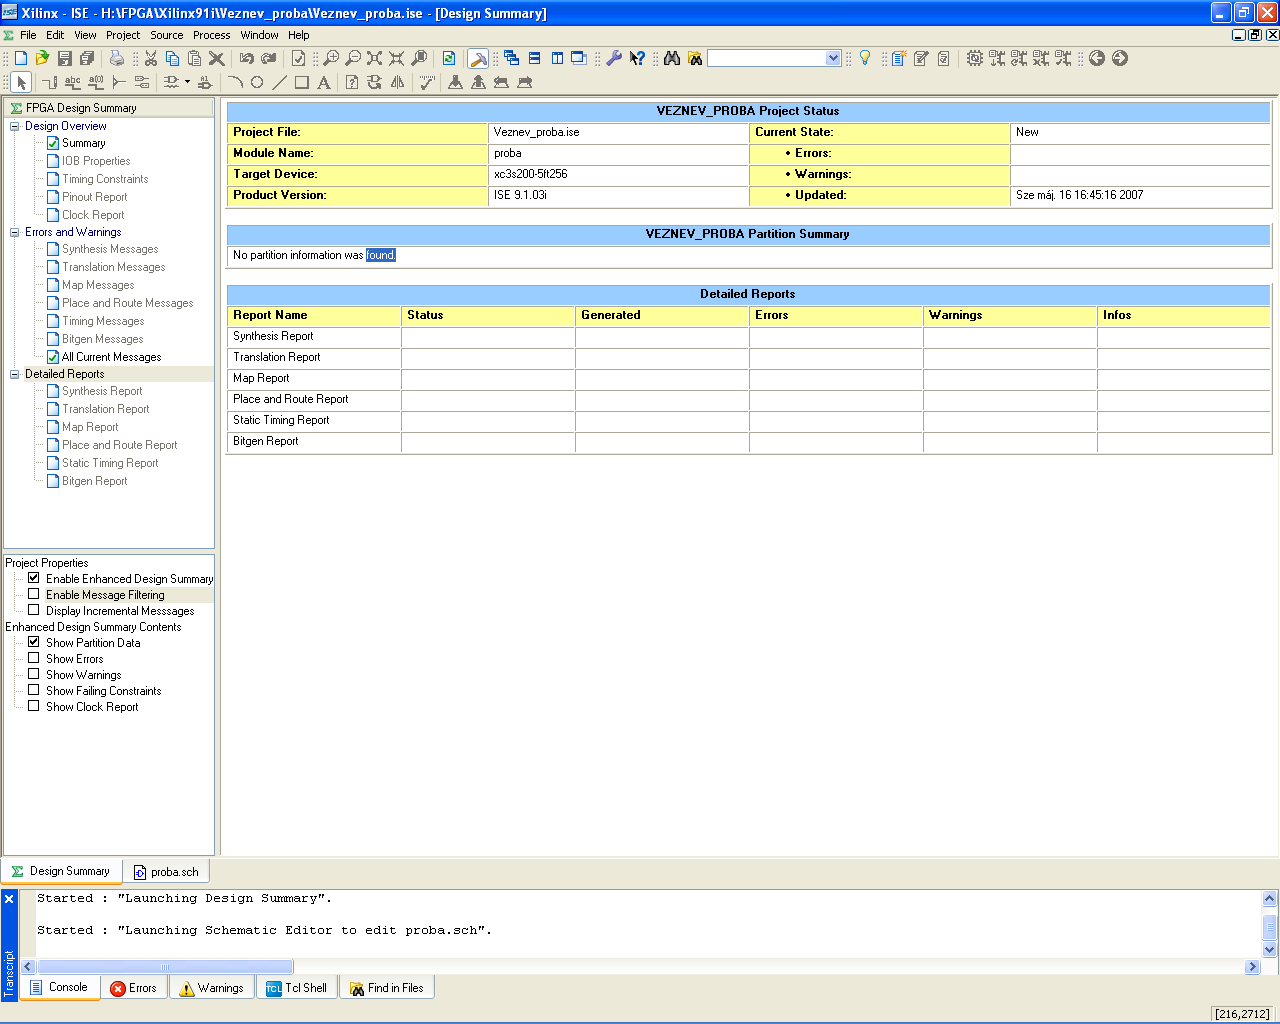
Task: Uncheck Show Partition Data
Action: [34, 642]
